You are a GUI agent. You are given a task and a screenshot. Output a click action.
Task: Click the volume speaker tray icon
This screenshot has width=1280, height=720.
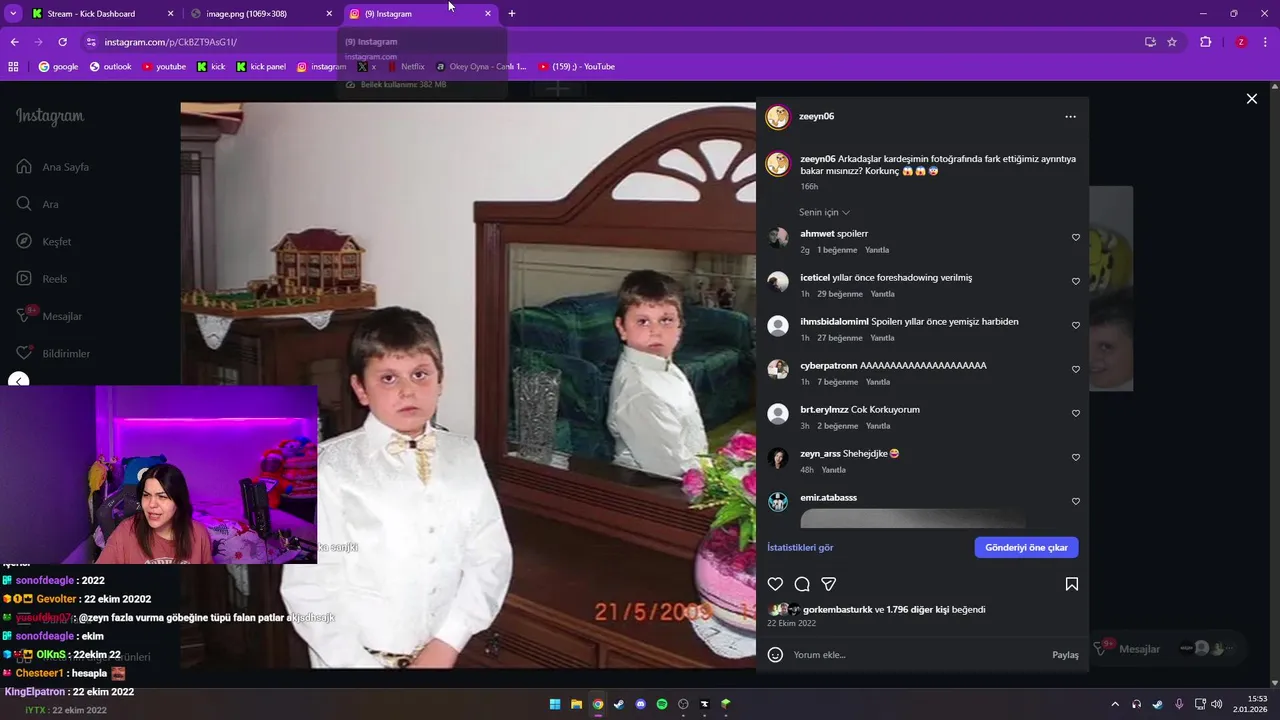[x=1216, y=704]
